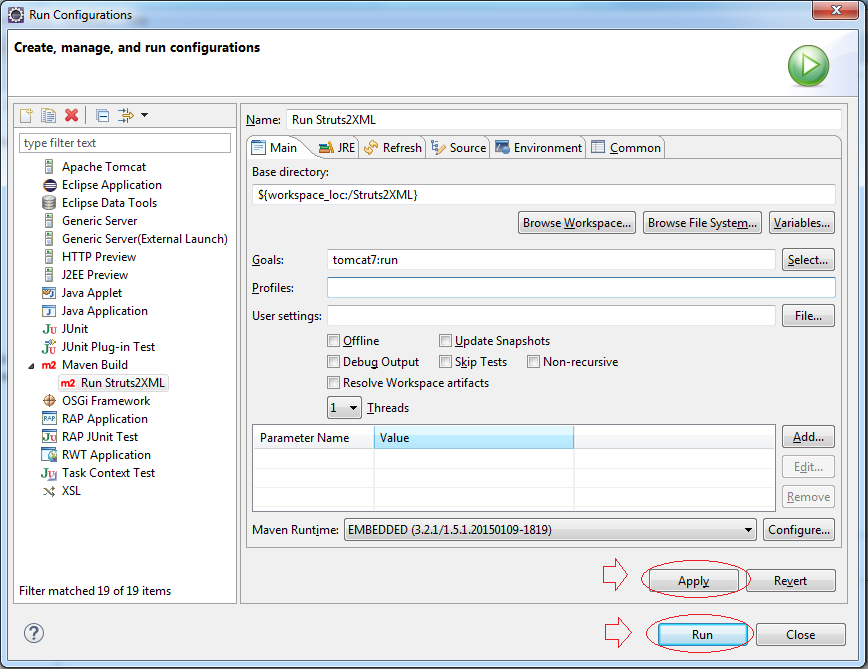
Task: Click the Apache Tomcat server icon
Action: [x=49, y=167]
